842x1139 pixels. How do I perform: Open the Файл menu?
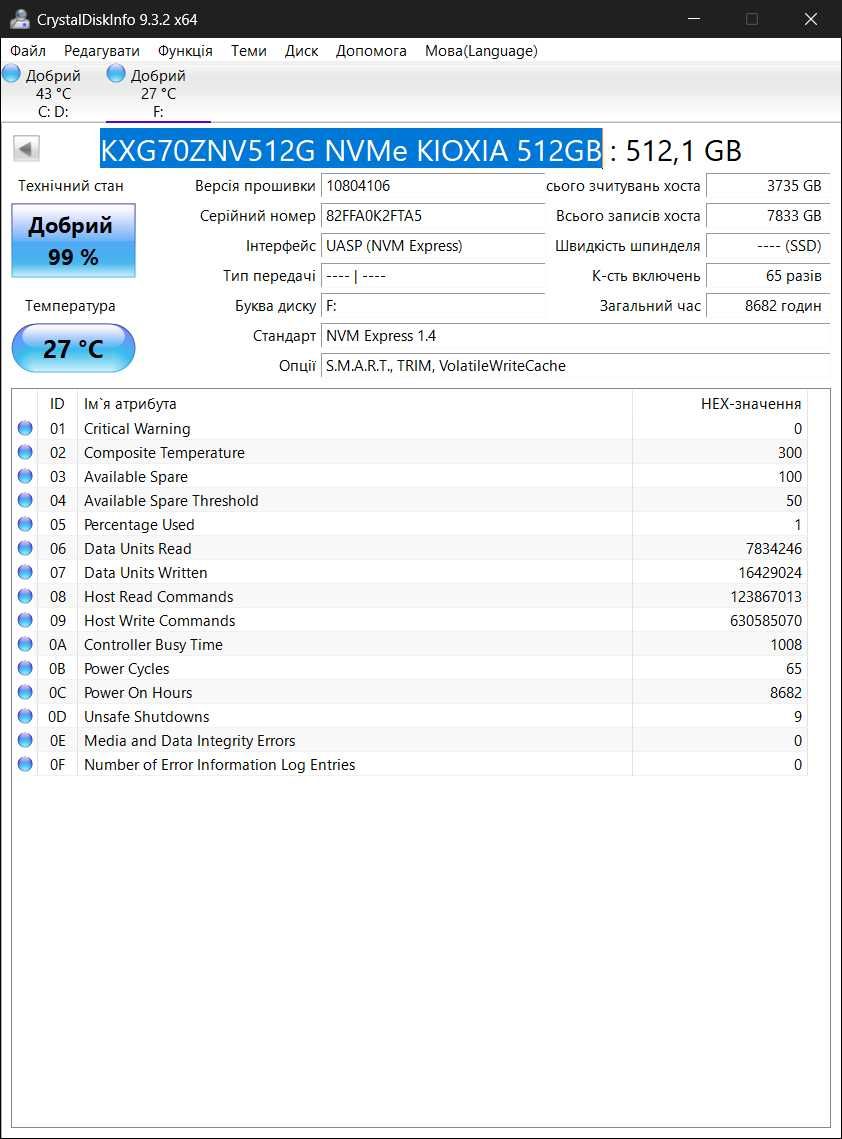(x=28, y=51)
